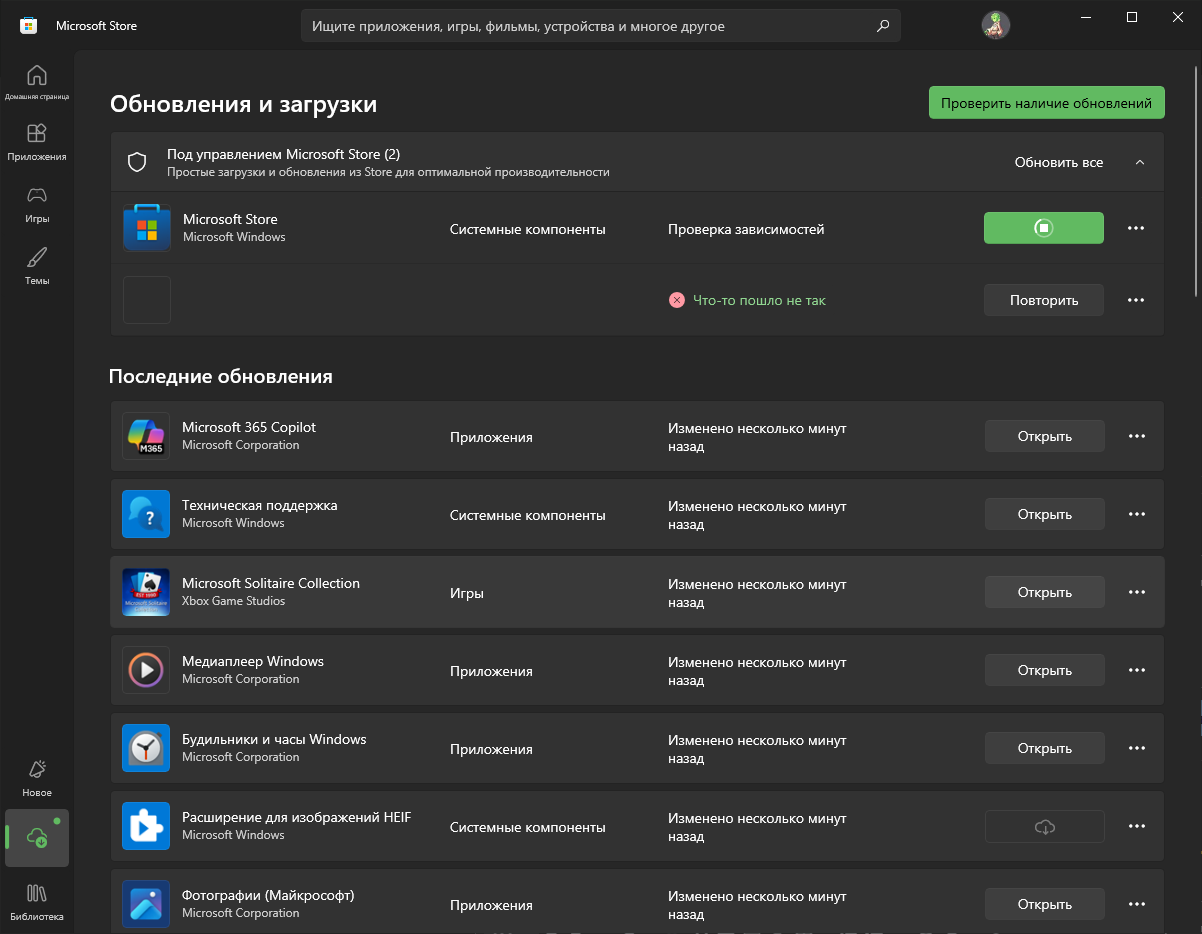Open Техническая поддержка via Открыть
Image resolution: width=1202 pixels, height=934 pixels.
point(1045,514)
